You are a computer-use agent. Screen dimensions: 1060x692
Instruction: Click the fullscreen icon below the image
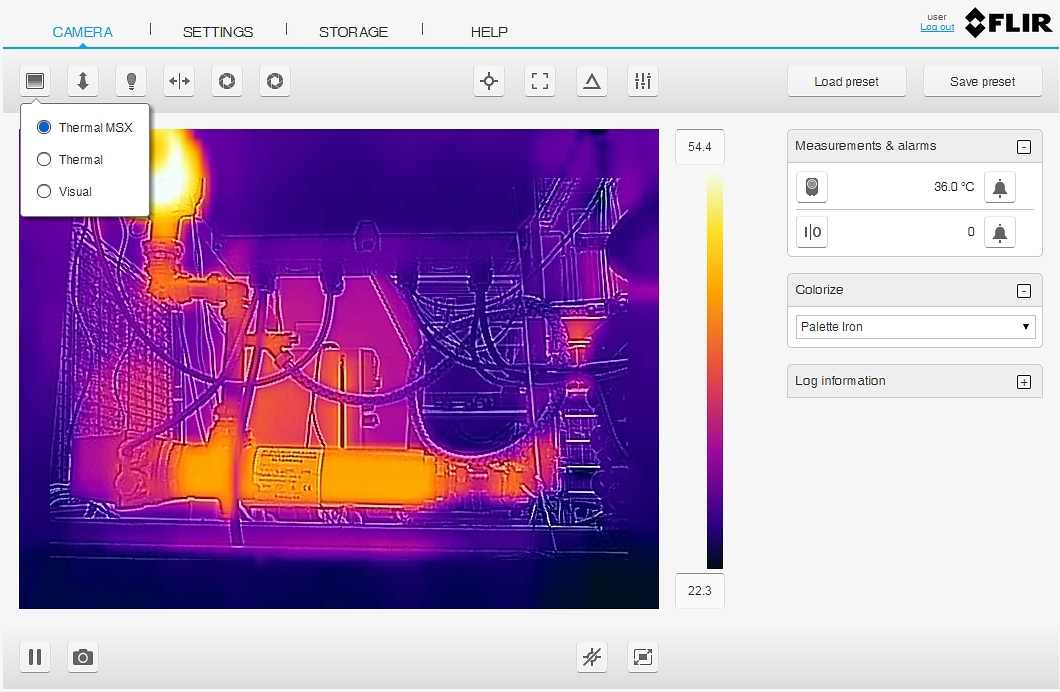click(643, 657)
